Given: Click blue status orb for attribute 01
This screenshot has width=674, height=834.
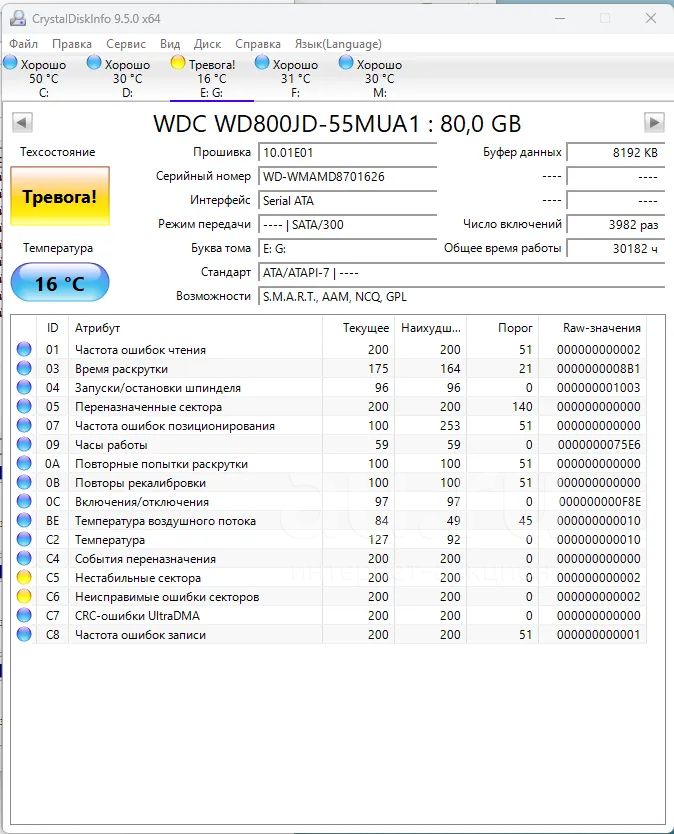Looking at the screenshot, I should coord(24,349).
